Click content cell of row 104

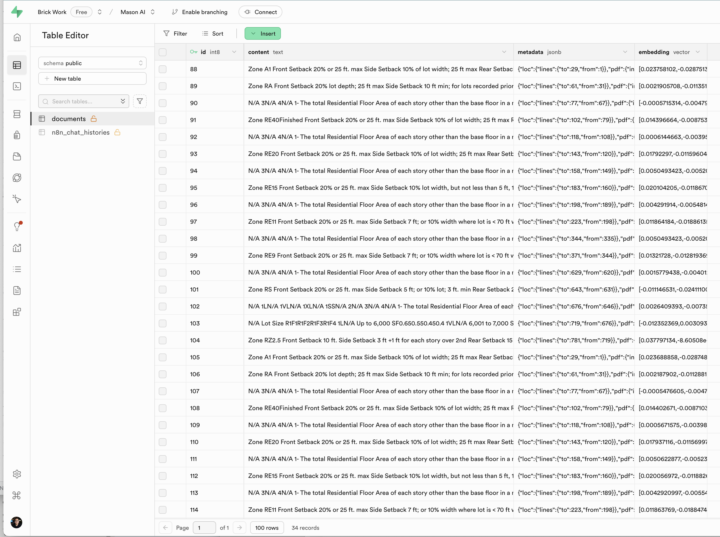[380, 340]
